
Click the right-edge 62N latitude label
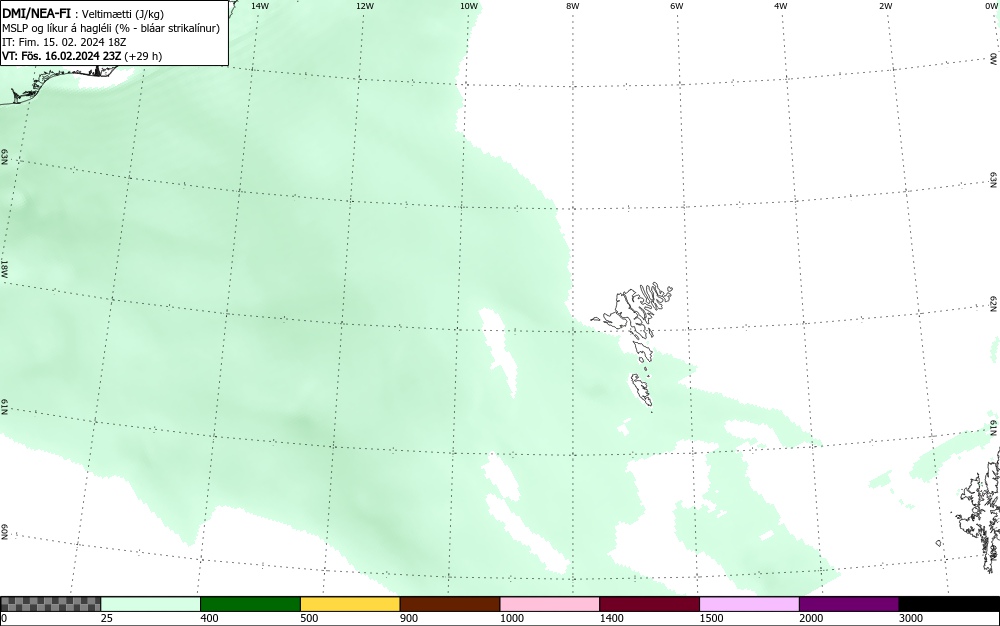[x=994, y=303]
